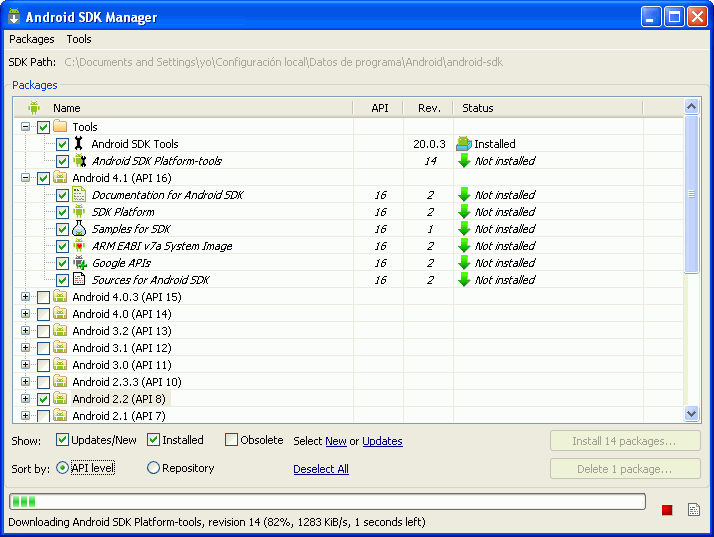Click the API column header

[x=379, y=108]
